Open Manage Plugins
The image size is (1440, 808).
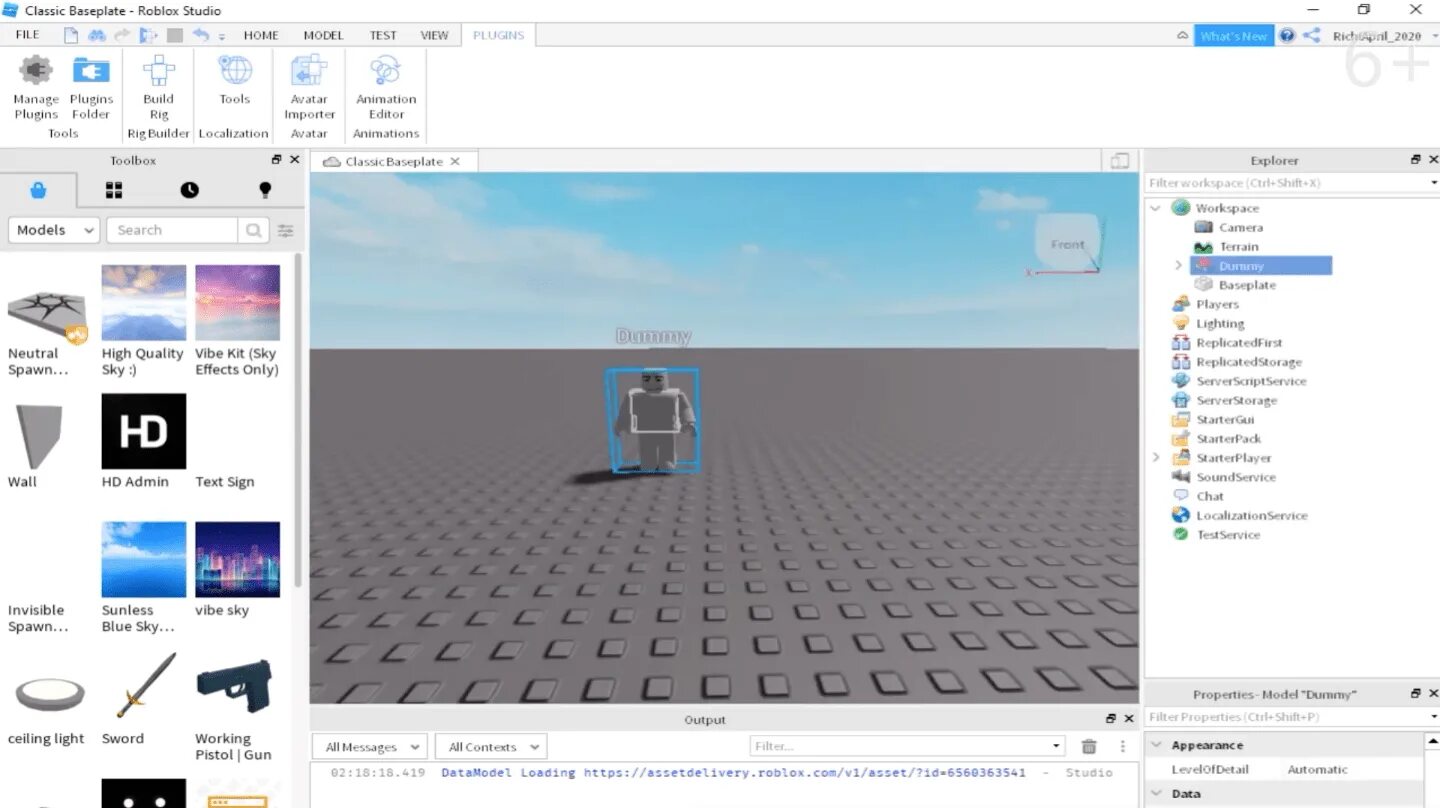[36, 88]
